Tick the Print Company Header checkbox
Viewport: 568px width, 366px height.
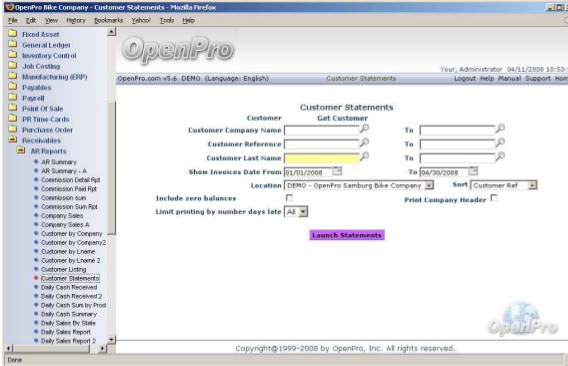[x=494, y=198]
